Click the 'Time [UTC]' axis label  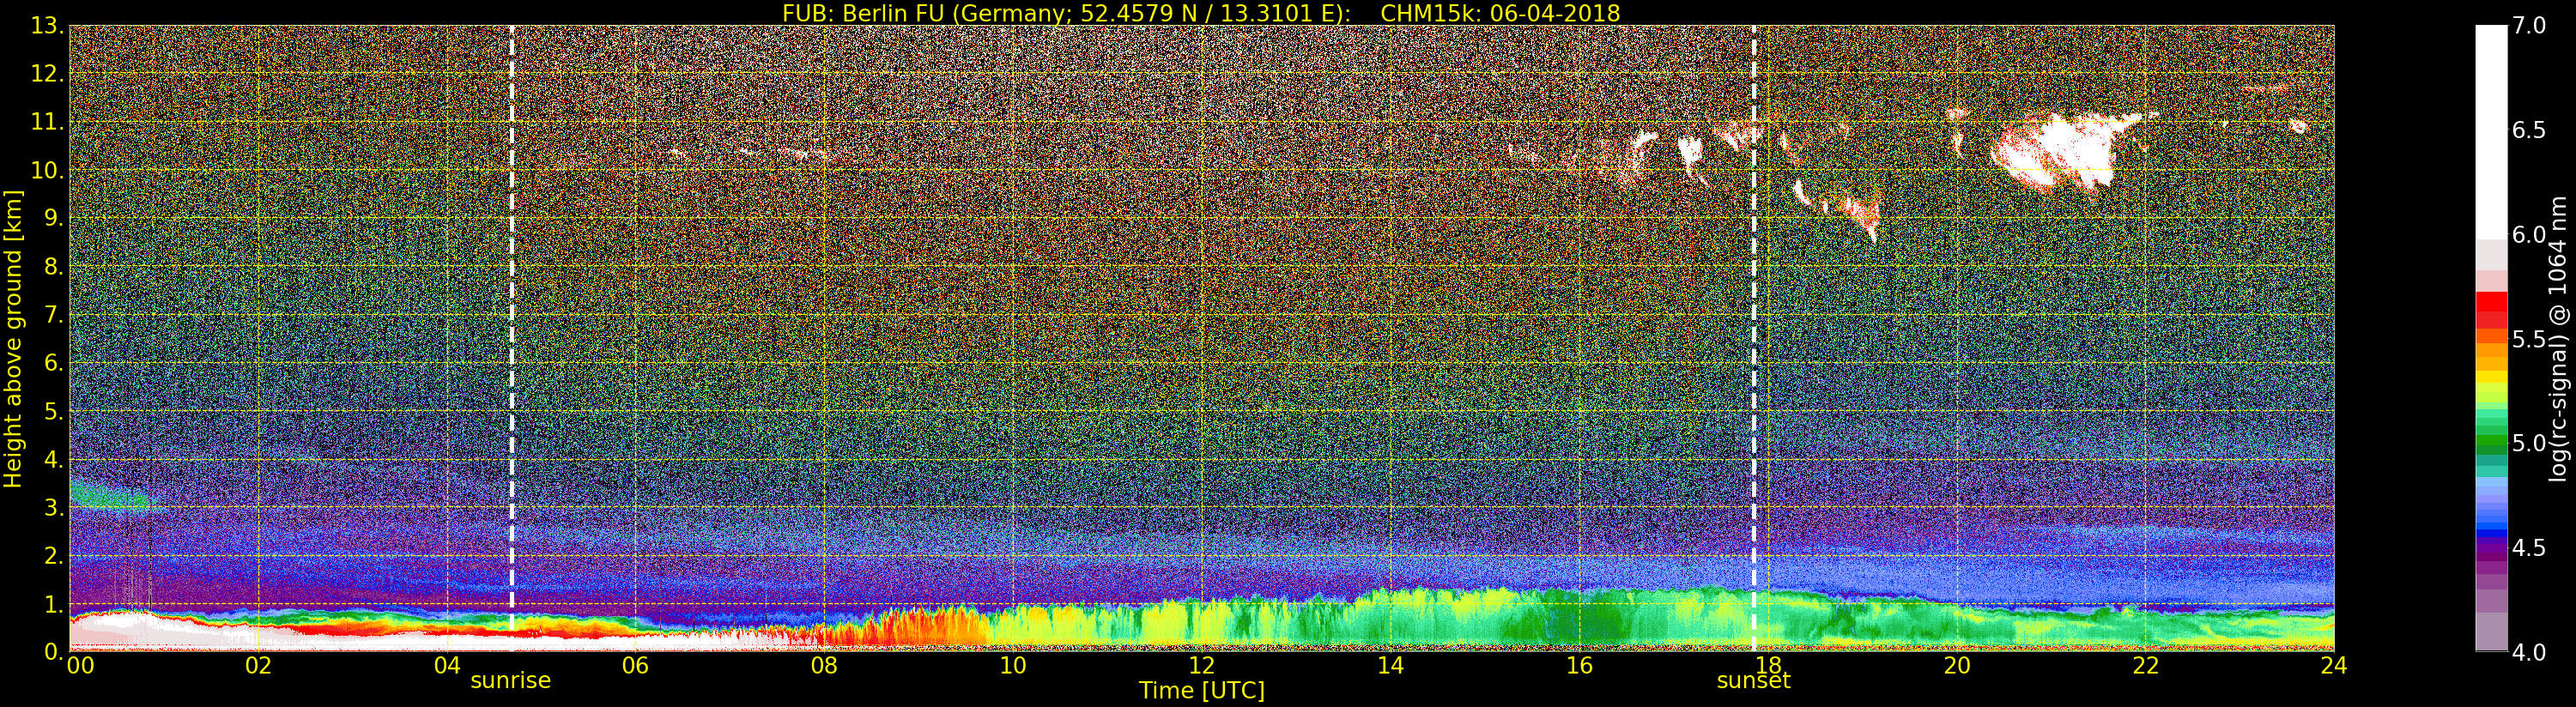point(1202,690)
